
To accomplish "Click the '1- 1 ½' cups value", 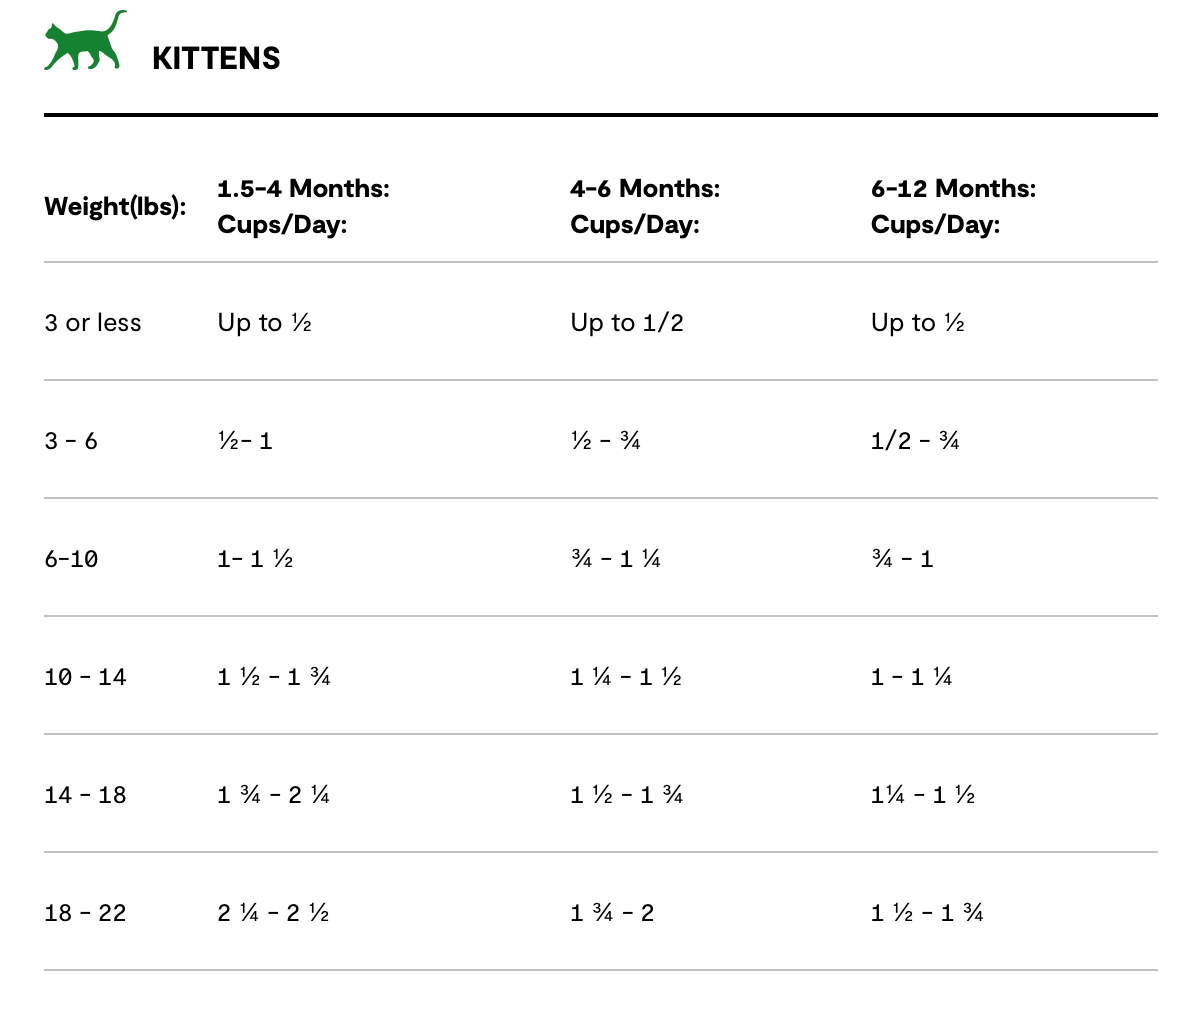I will coord(255,559).
